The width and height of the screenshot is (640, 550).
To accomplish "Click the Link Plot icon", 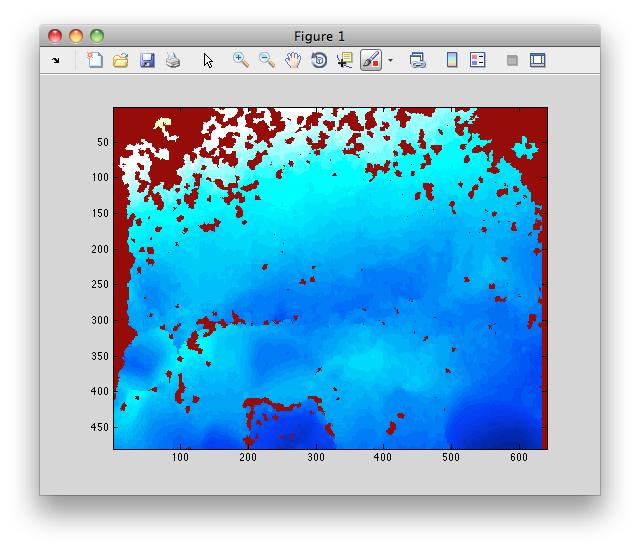I will (418, 60).
